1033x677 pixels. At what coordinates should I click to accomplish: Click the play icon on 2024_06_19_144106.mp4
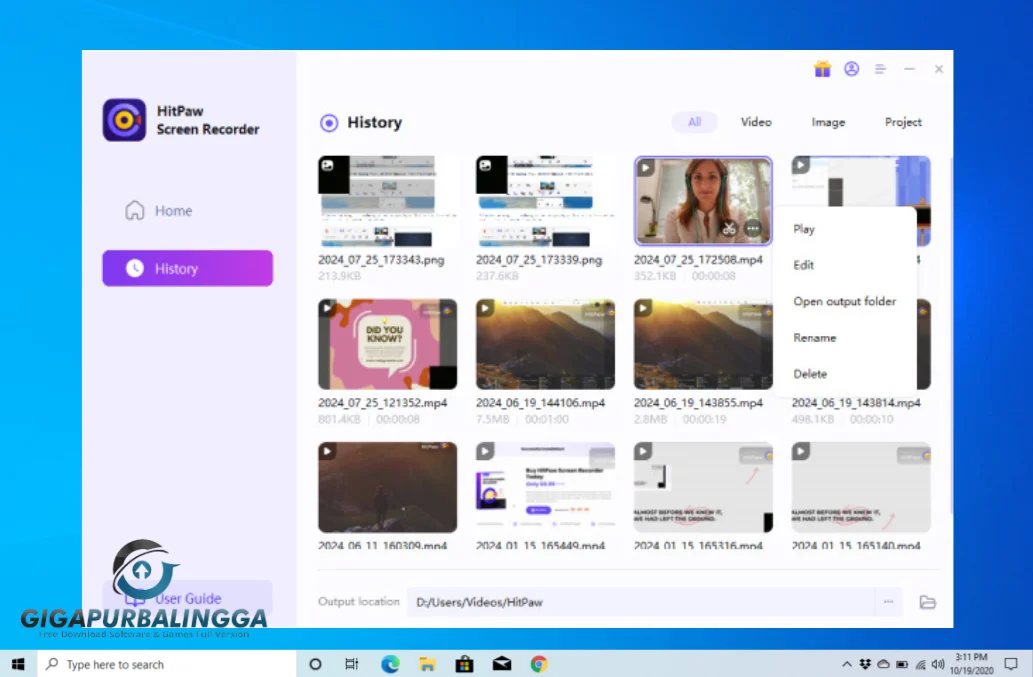click(485, 307)
